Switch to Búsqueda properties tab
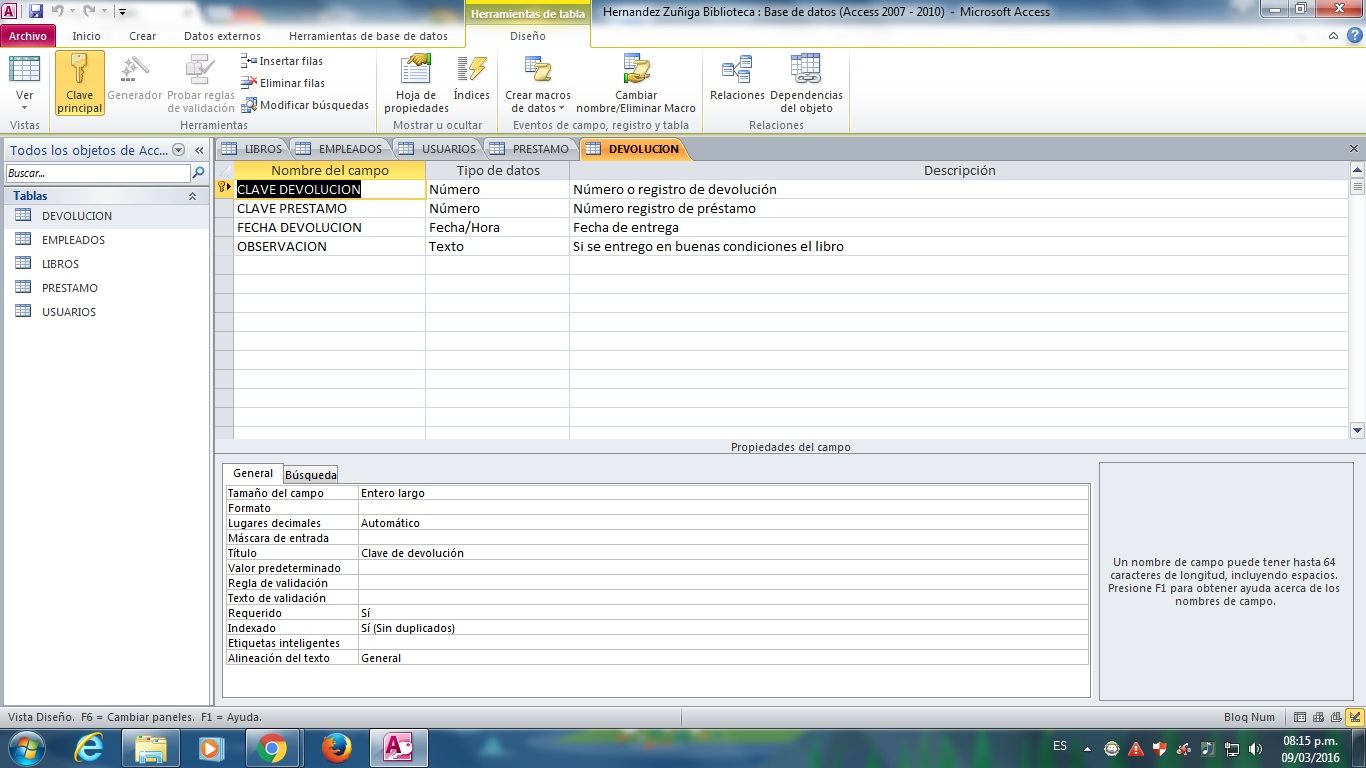Screen dimensions: 1366x768 pyautogui.click(x=311, y=475)
